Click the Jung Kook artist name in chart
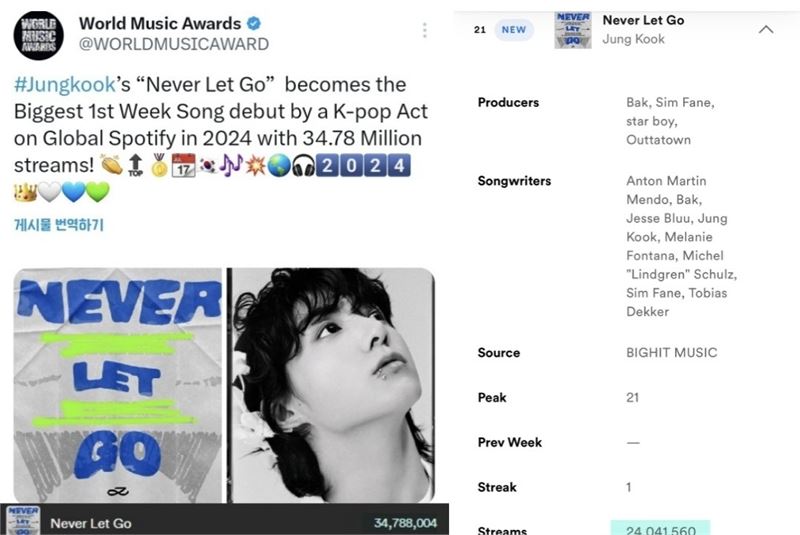The width and height of the screenshot is (800, 535). [x=634, y=39]
